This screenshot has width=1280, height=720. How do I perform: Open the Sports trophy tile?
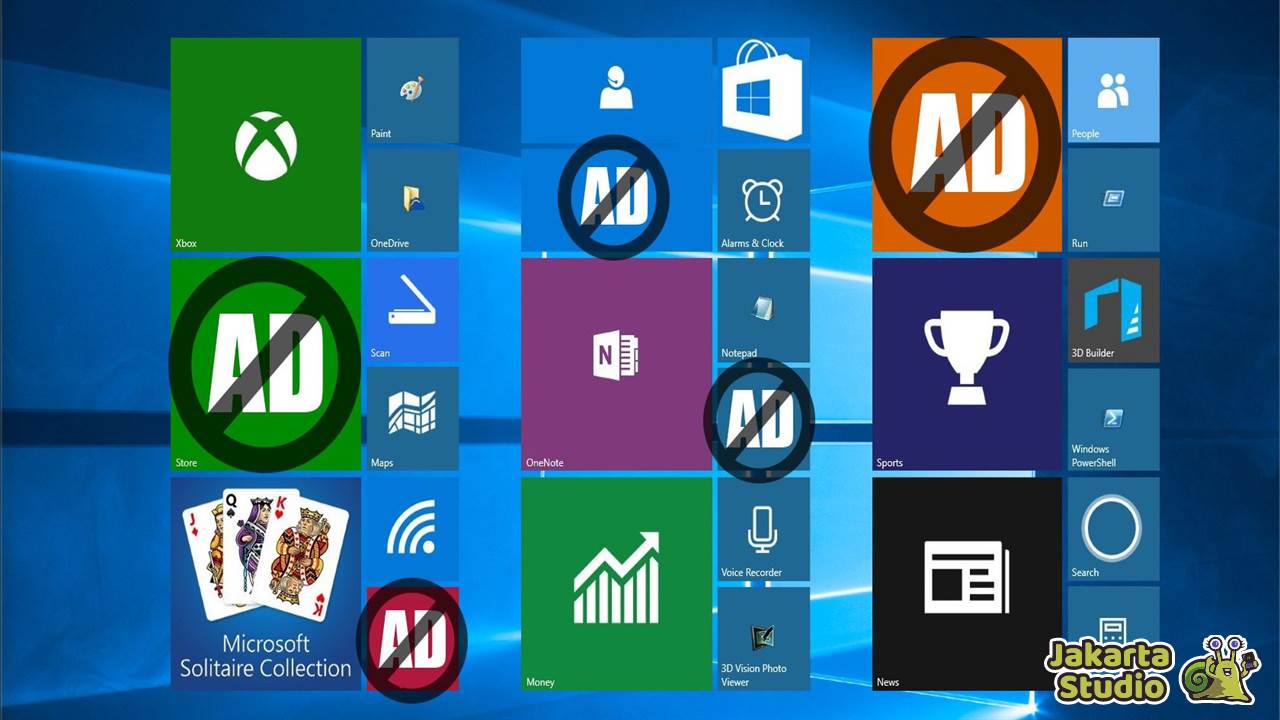coord(967,364)
